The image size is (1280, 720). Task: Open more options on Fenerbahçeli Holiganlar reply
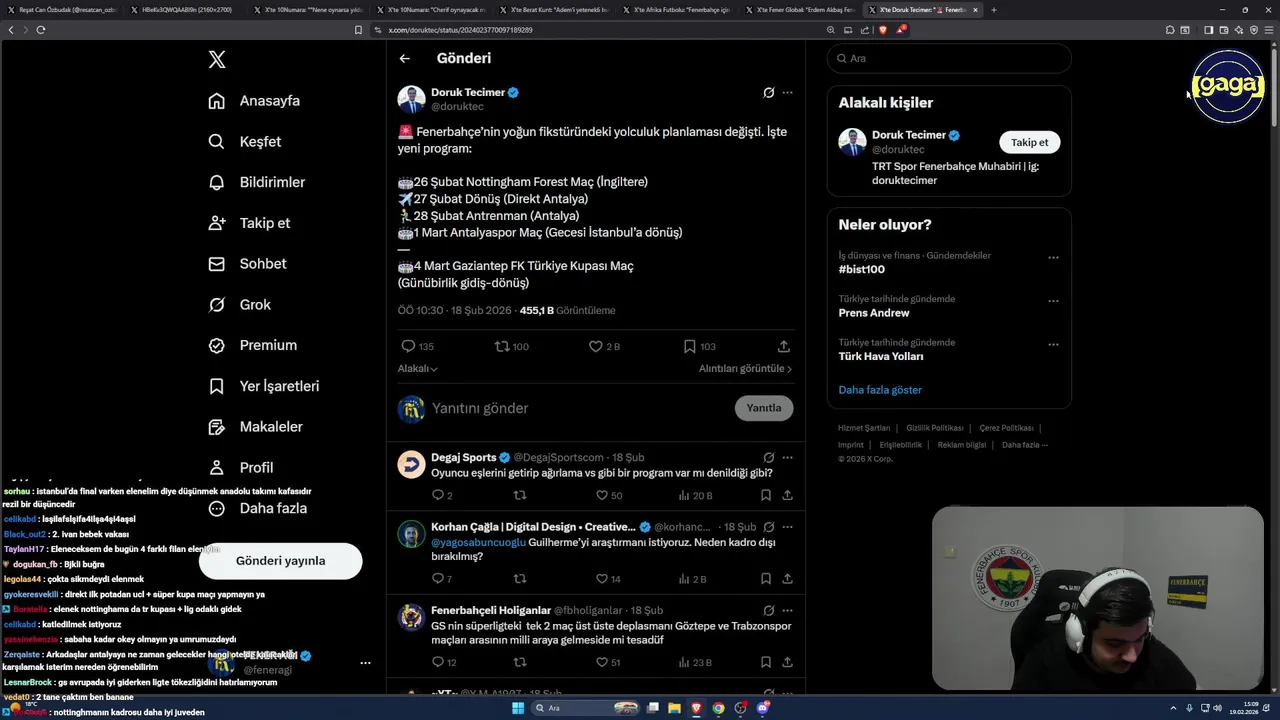[x=788, y=610]
